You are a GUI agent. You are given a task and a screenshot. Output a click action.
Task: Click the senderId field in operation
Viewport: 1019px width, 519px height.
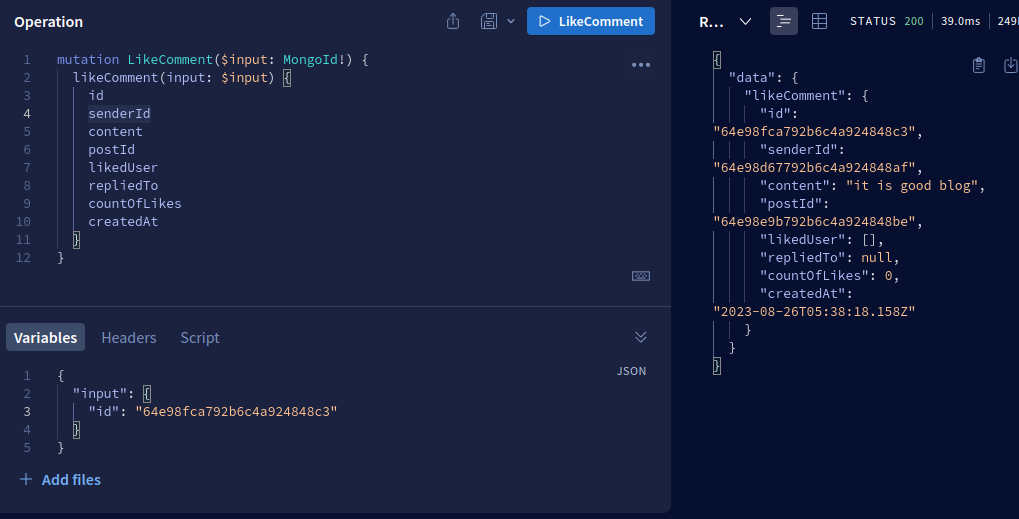(120, 114)
